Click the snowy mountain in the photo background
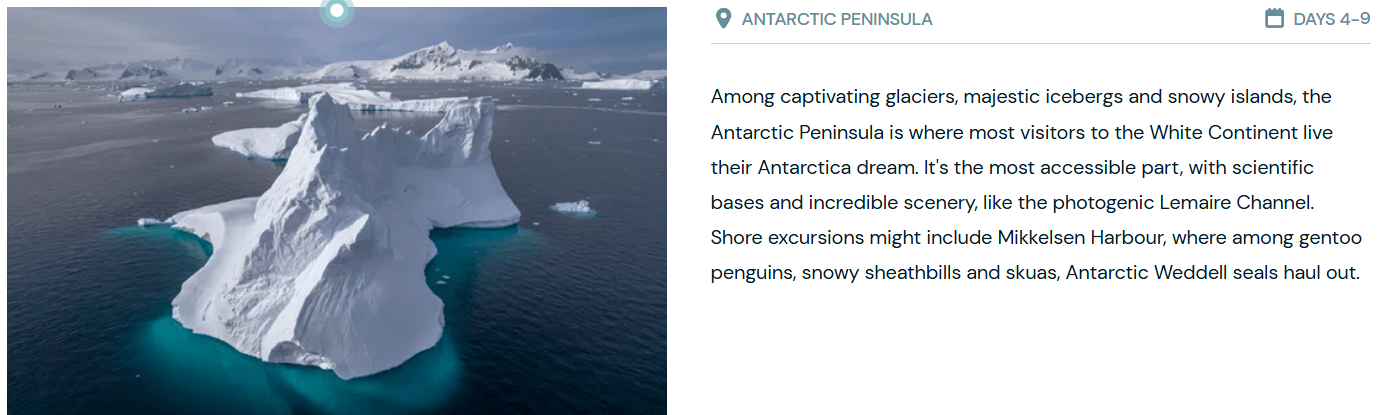The image size is (1382, 415). click(x=440, y=62)
